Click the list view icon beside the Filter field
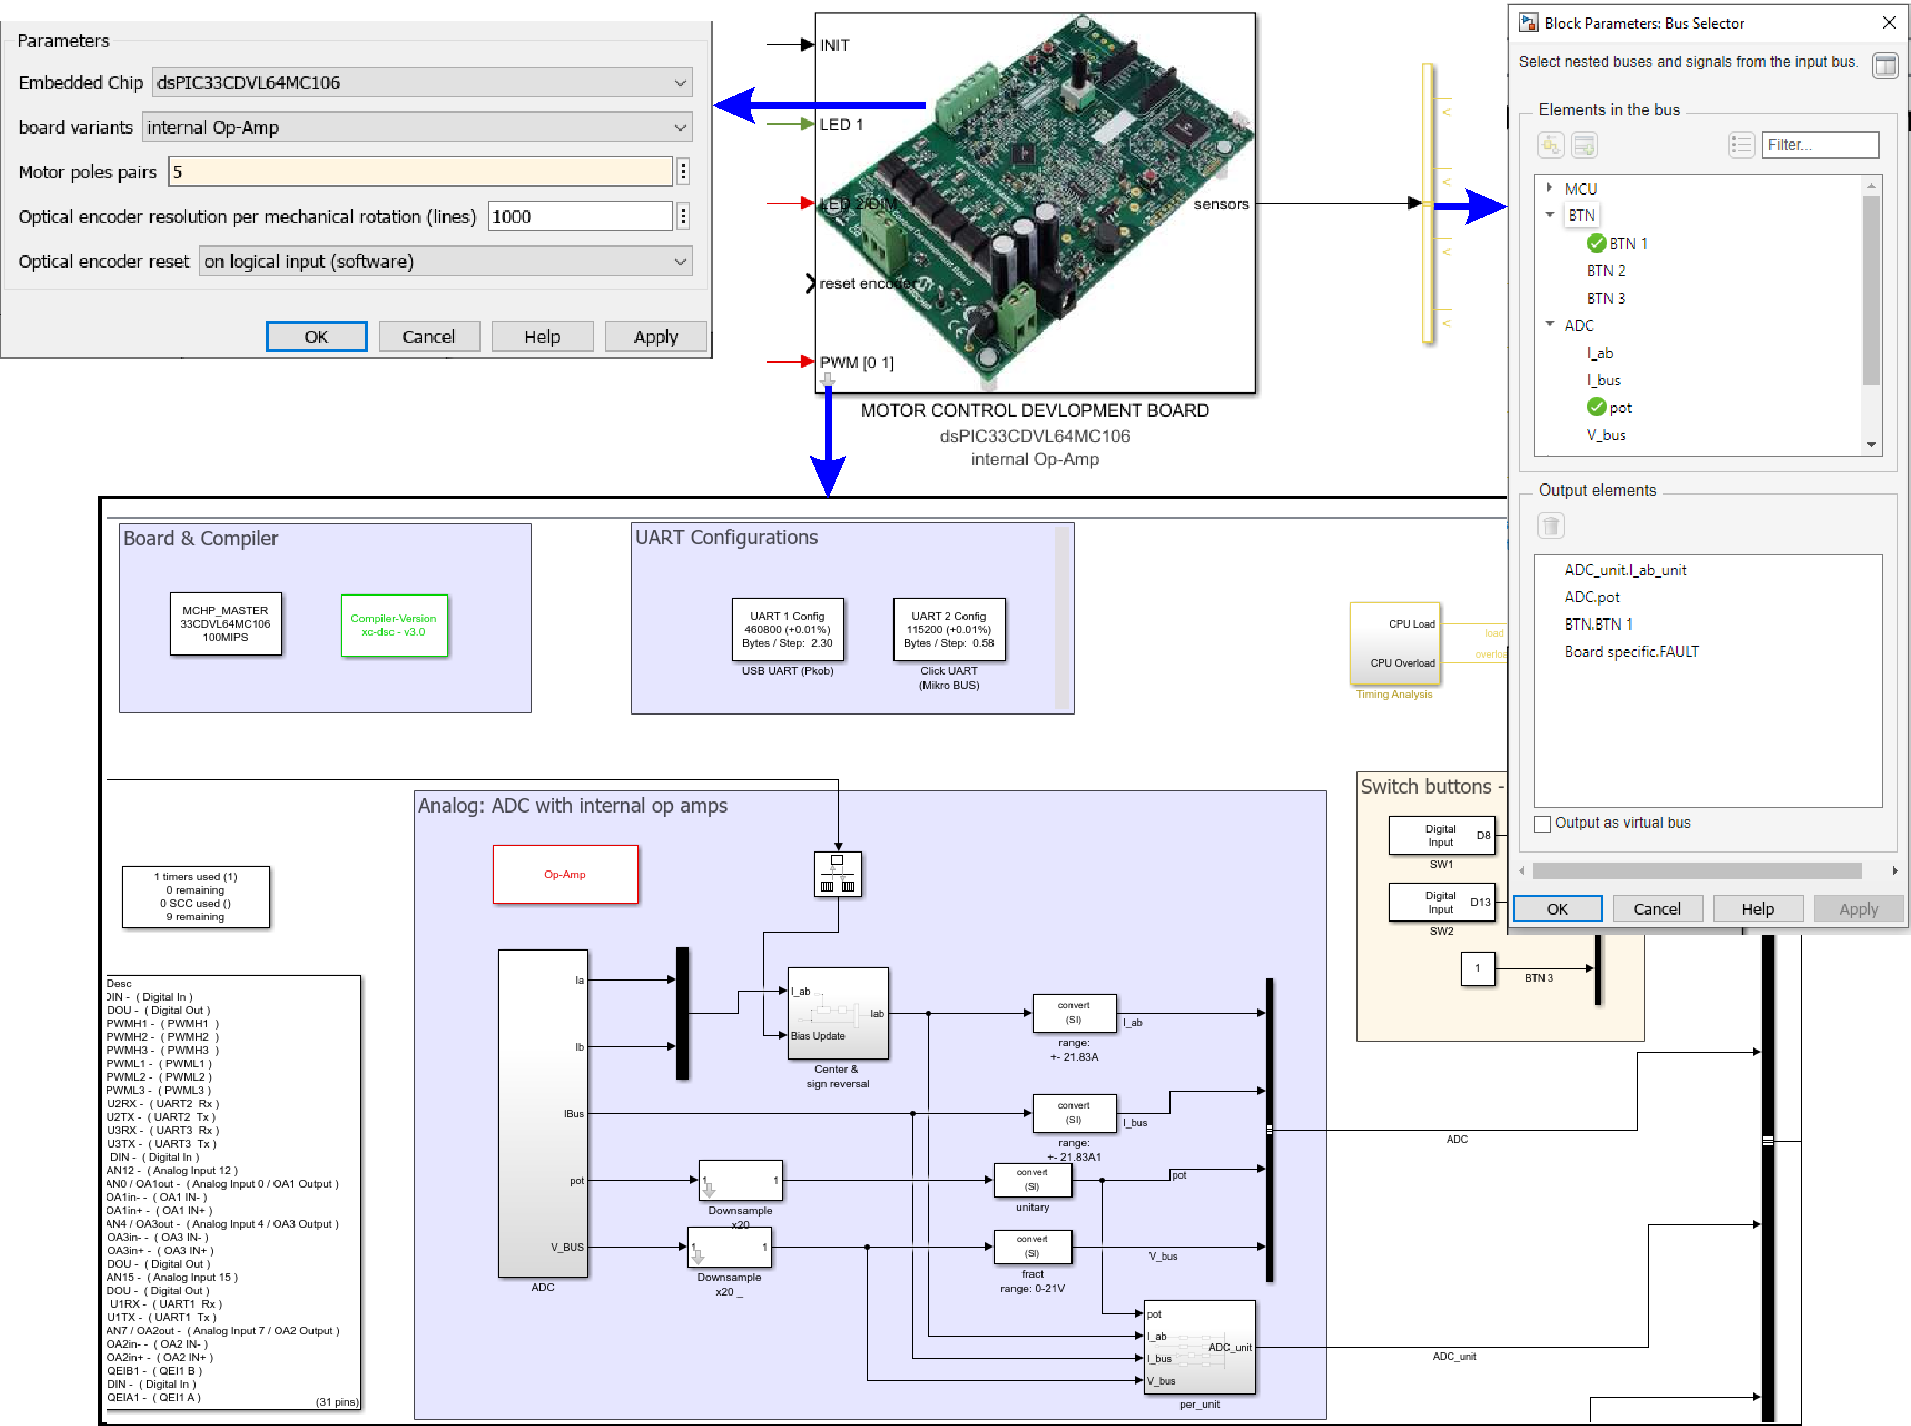1911x1426 pixels. pyautogui.click(x=1741, y=146)
